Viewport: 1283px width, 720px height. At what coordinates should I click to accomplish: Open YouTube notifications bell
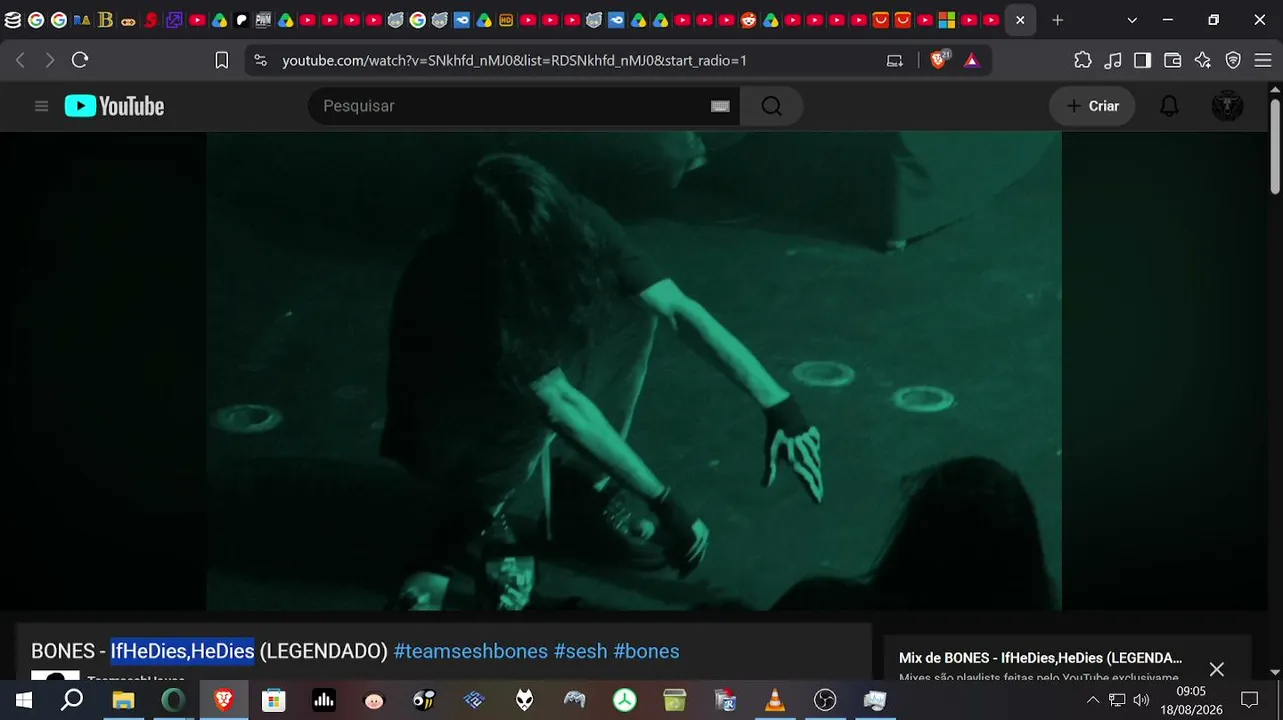(x=1169, y=106)
